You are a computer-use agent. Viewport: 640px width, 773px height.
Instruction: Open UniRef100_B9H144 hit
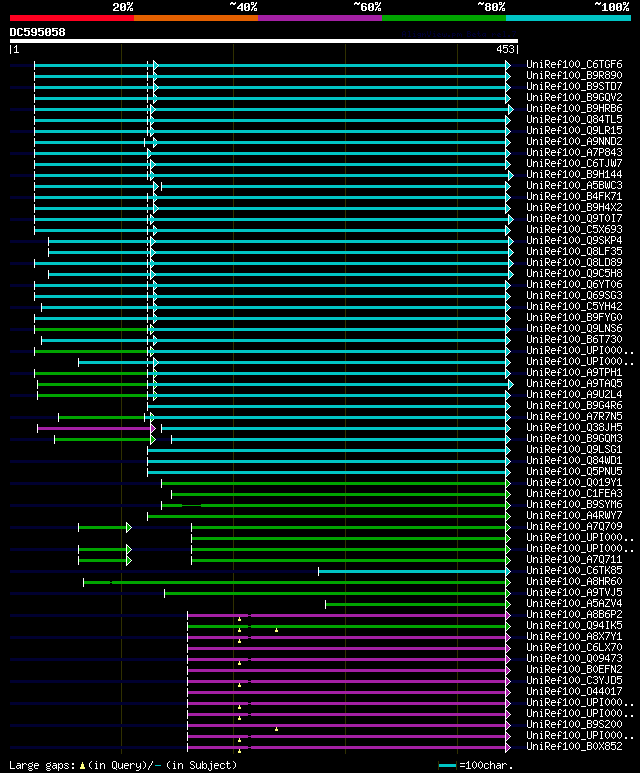pos(574,175)
